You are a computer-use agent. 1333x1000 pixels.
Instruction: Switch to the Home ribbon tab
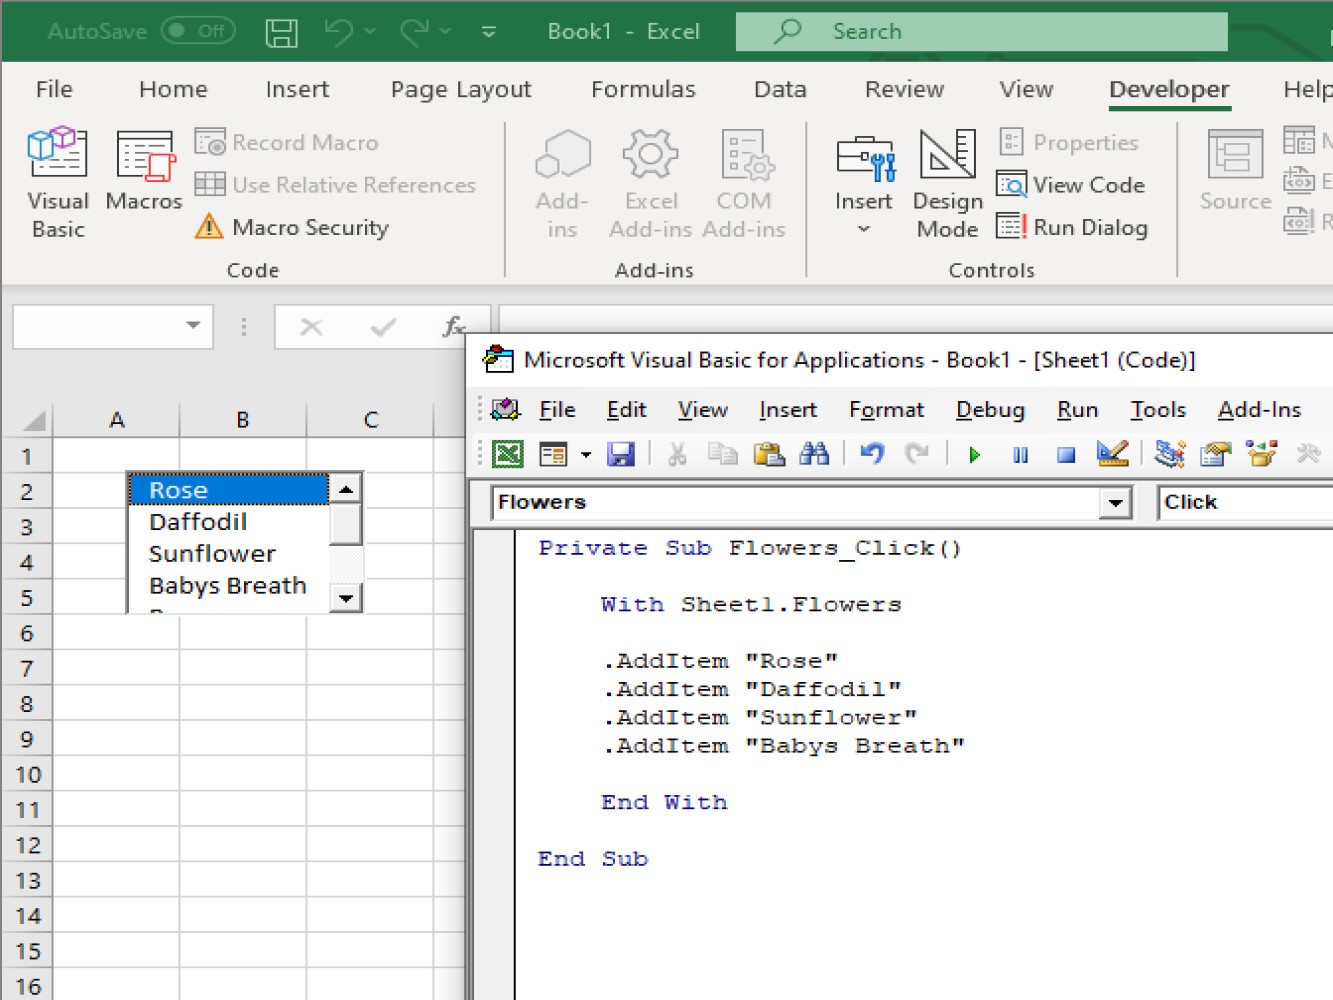click(173, 89)
